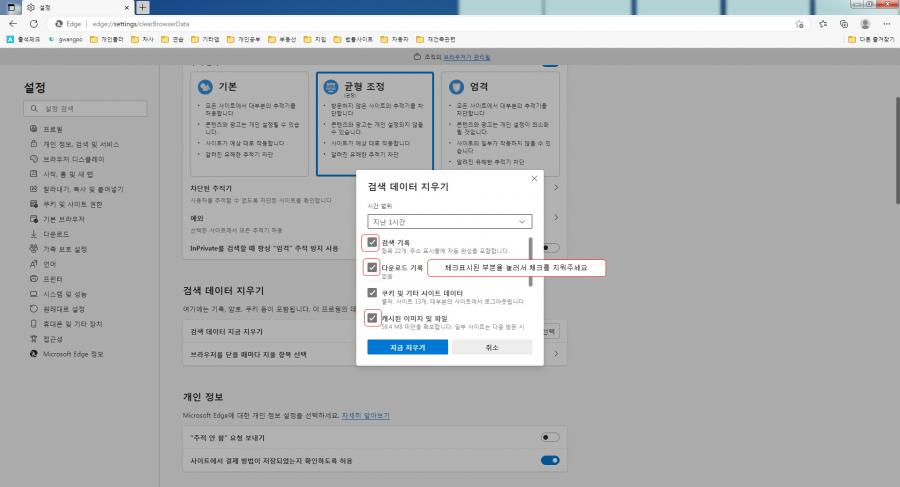This screenshot has height=487, width=900.
Task: Uncheck the 다운로드 기록 checkbox
Action: (372, 268)
